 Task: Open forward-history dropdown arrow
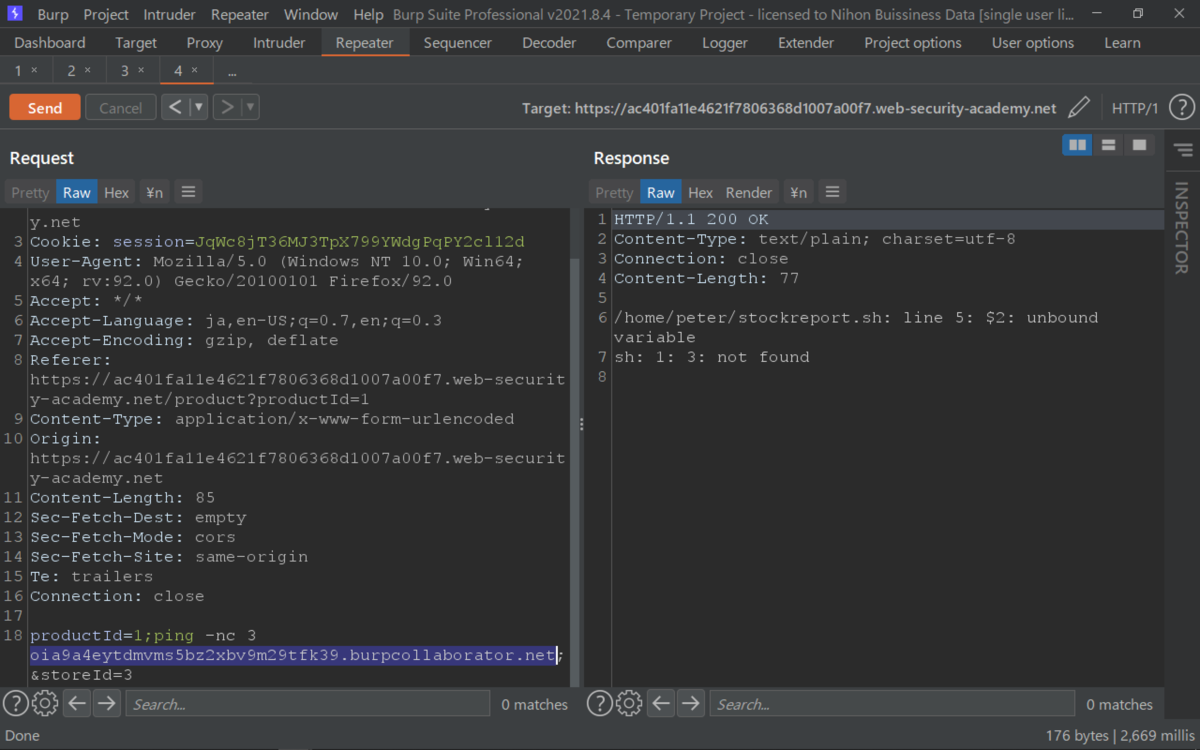(x=250, y=107)
